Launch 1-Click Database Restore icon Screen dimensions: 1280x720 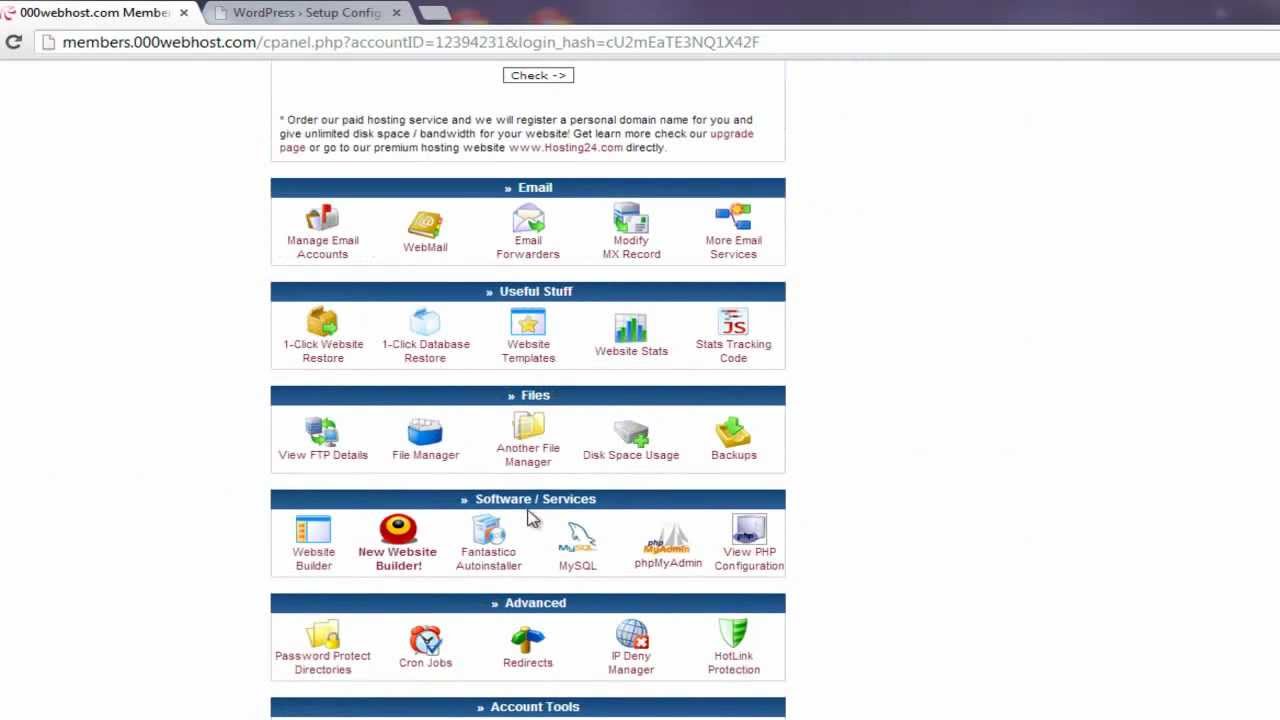click(425, 321)
